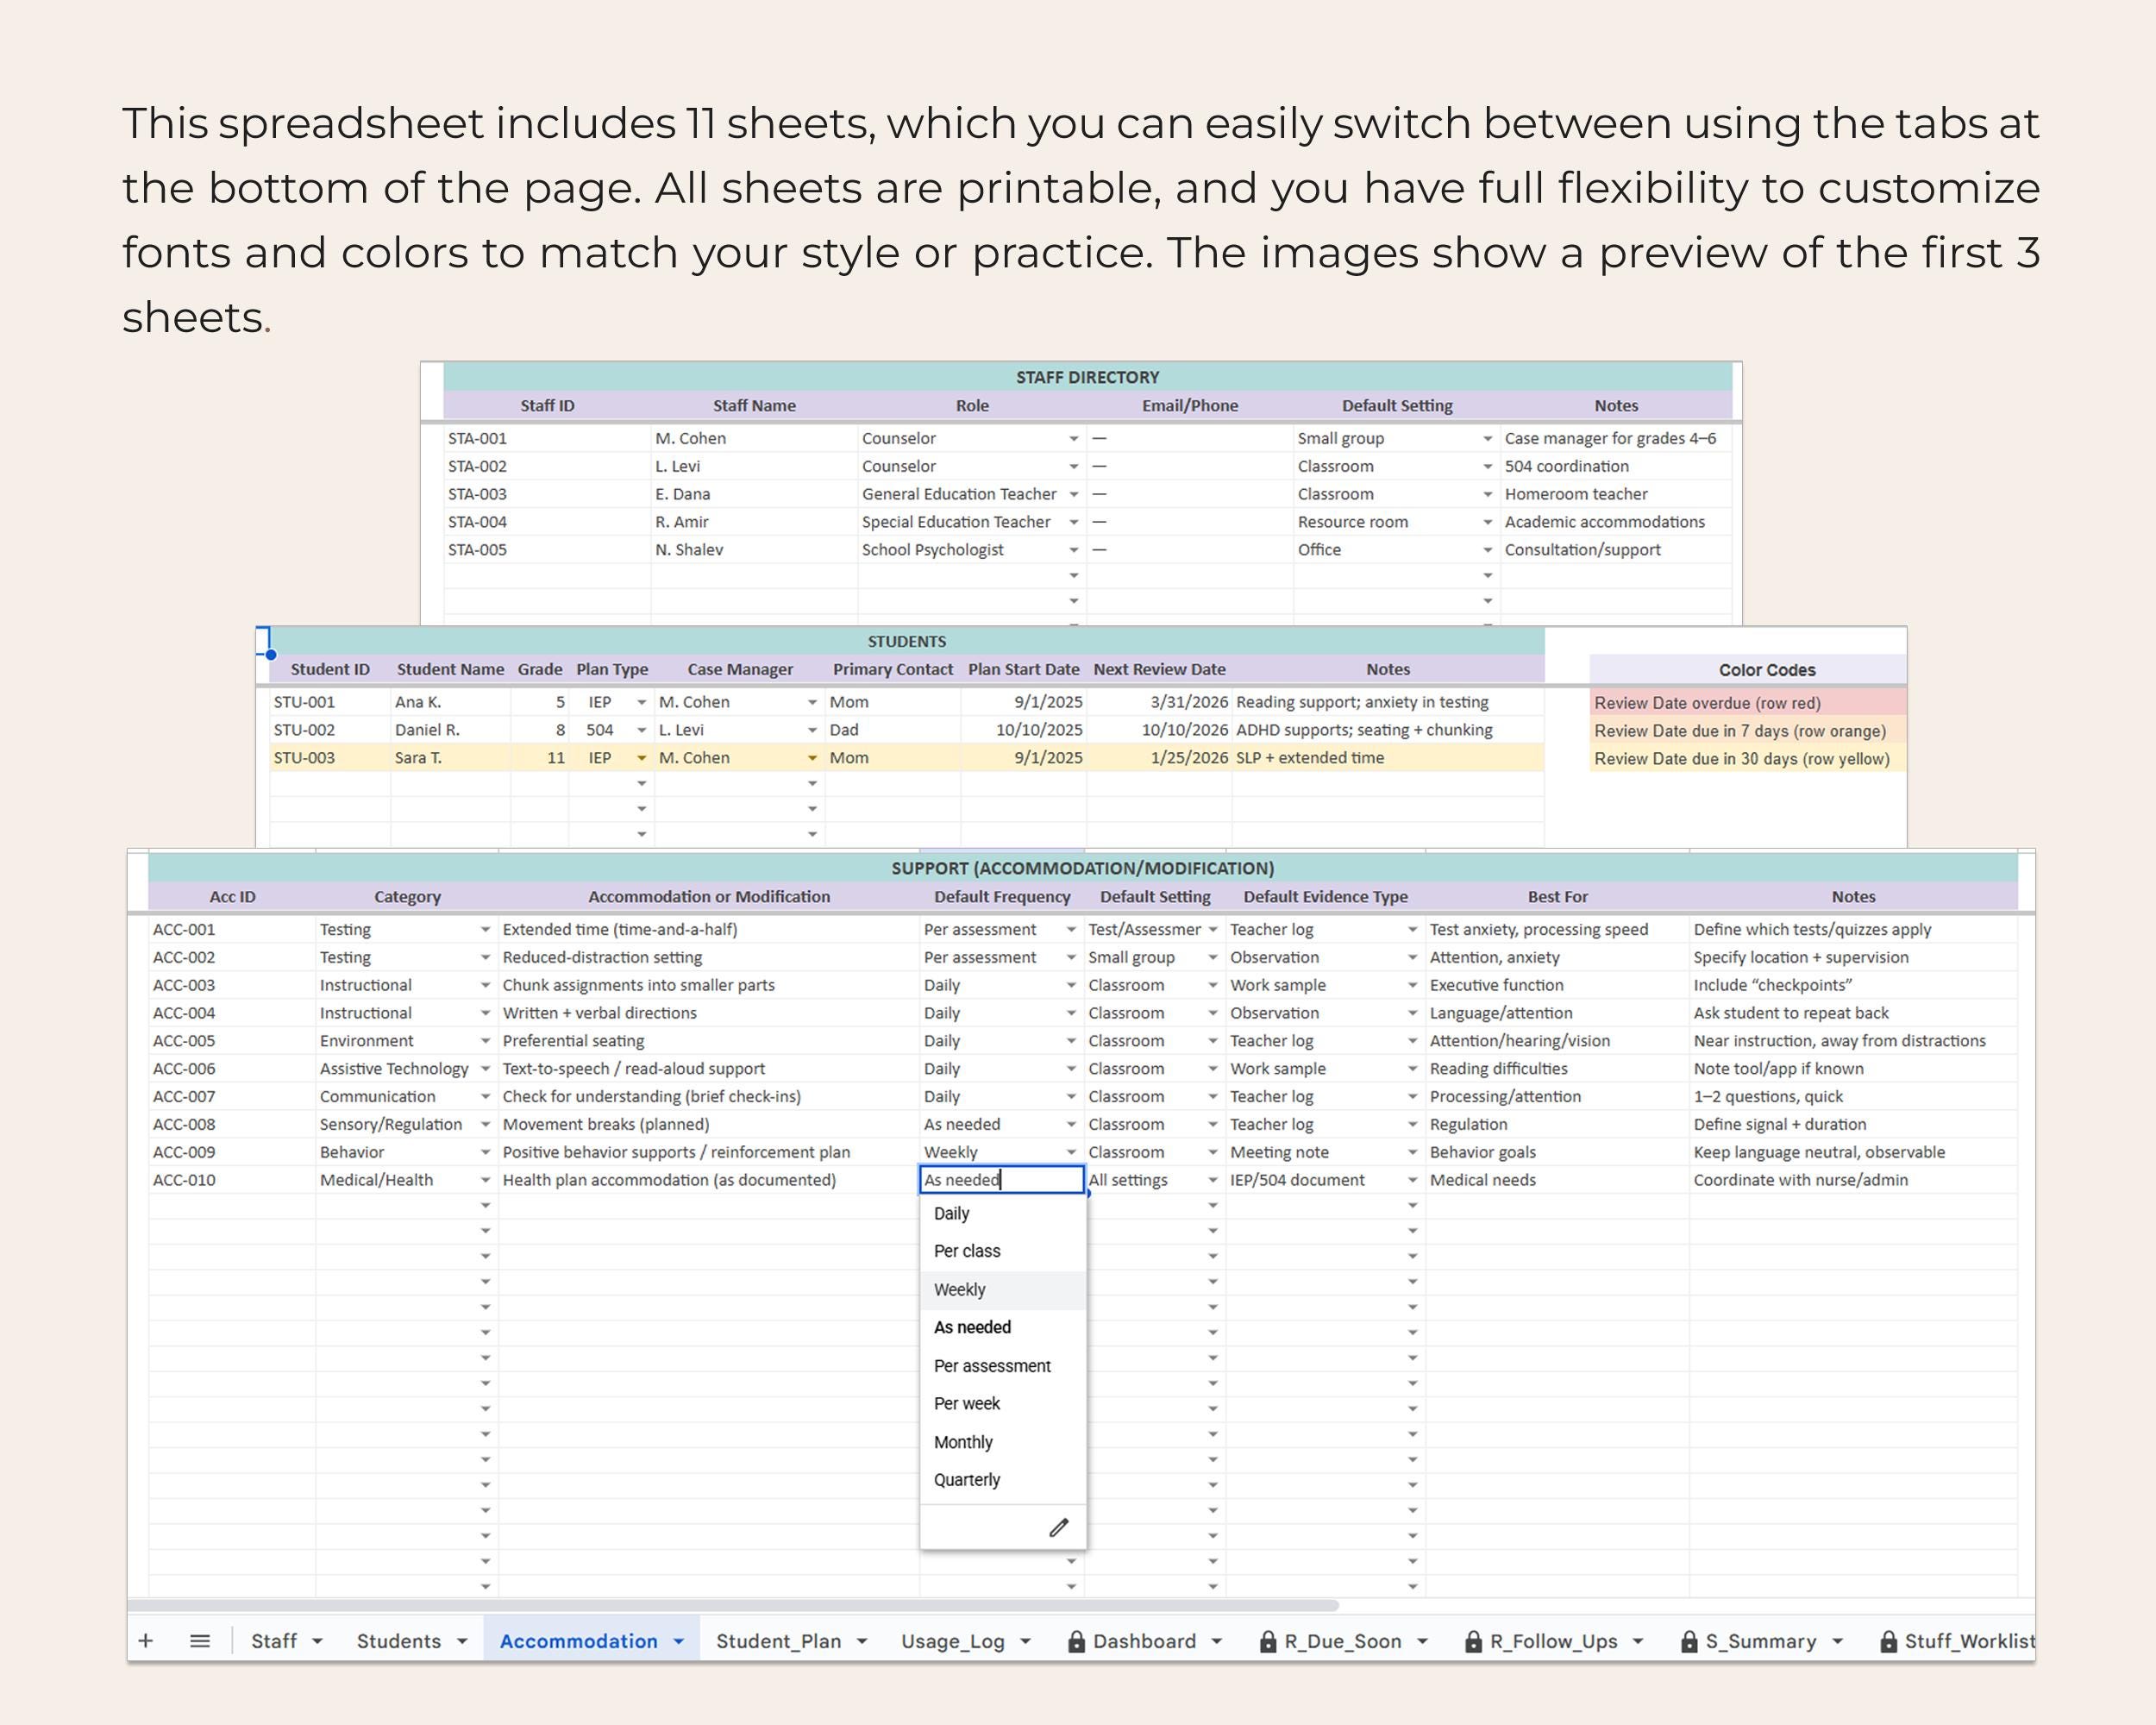Open Accommodation tab's dropdown arrow
Viewport: 2156px width, 1725px height.
coord(679,1642)
